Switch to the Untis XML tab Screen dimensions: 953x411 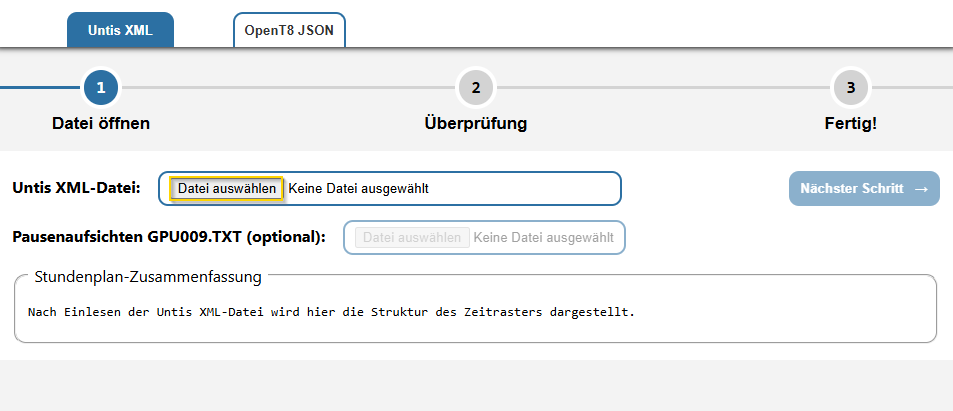click(x=120, y=30)
